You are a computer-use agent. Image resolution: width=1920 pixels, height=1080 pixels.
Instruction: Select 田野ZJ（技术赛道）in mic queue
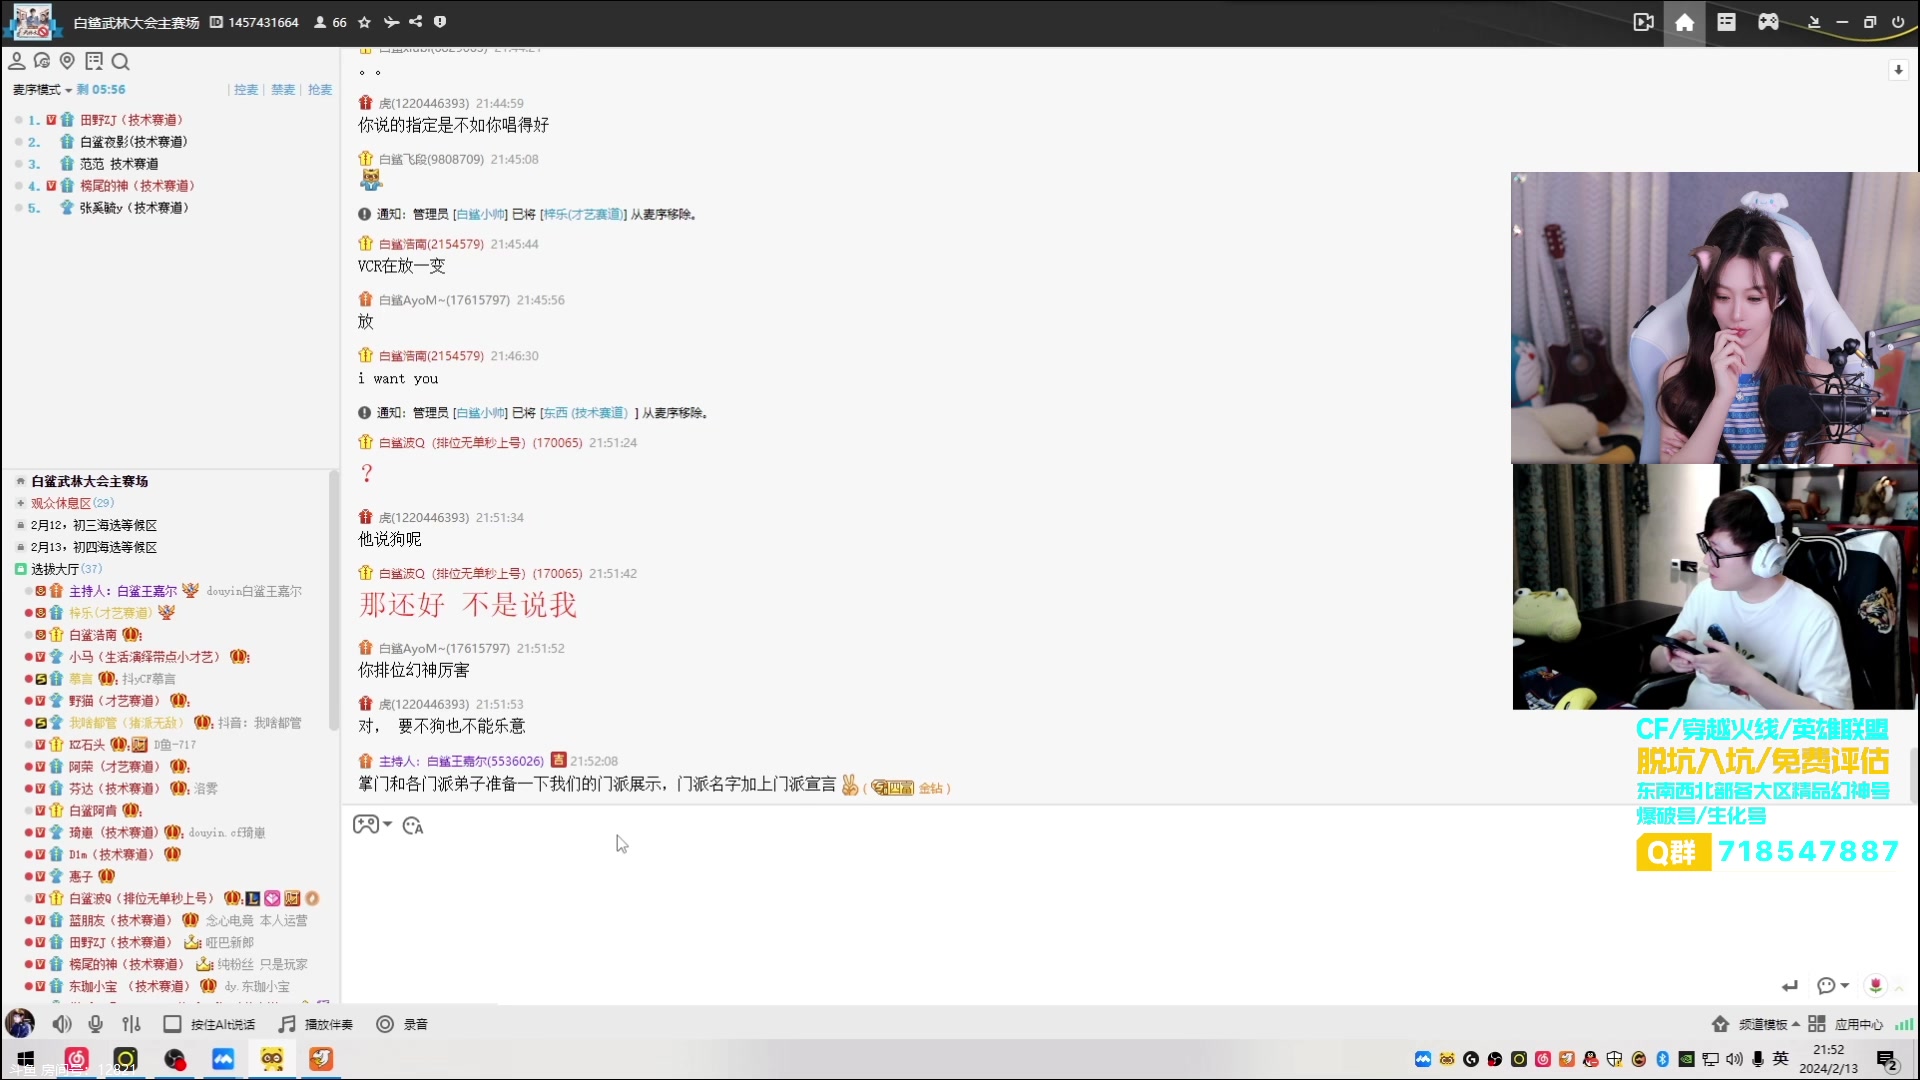132,120
